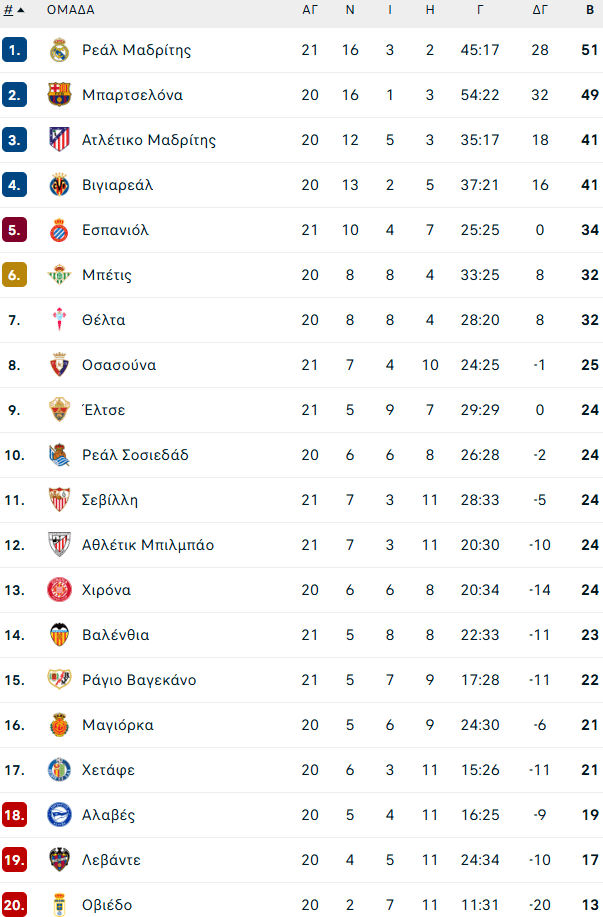The height and width of the screenshot is (917, 603).
Task: Open the Ρεάλ Σοσιεδάδ team link
Action: point(135,455)
